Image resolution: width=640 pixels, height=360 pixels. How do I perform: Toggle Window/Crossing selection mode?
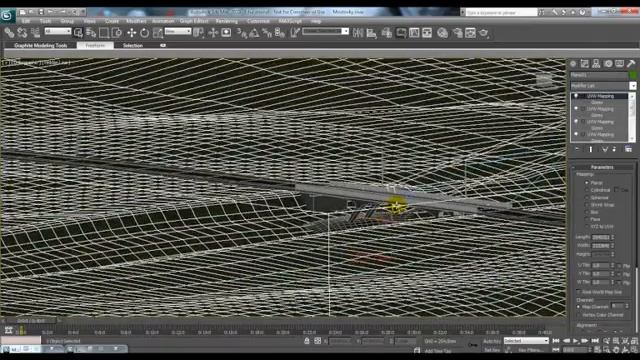(117, 33)
